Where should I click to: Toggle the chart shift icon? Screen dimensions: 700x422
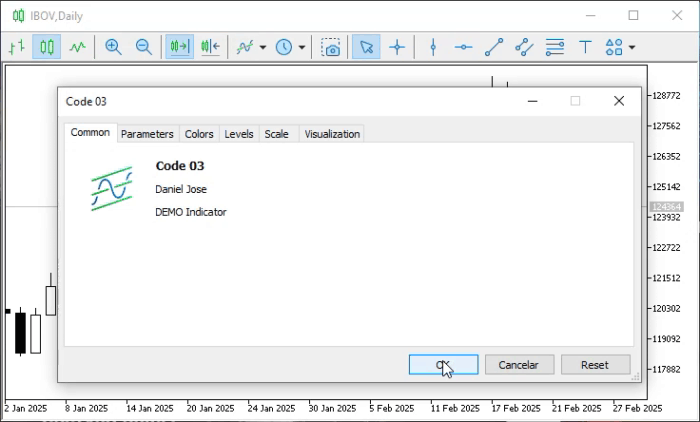[x=210, y=47]
